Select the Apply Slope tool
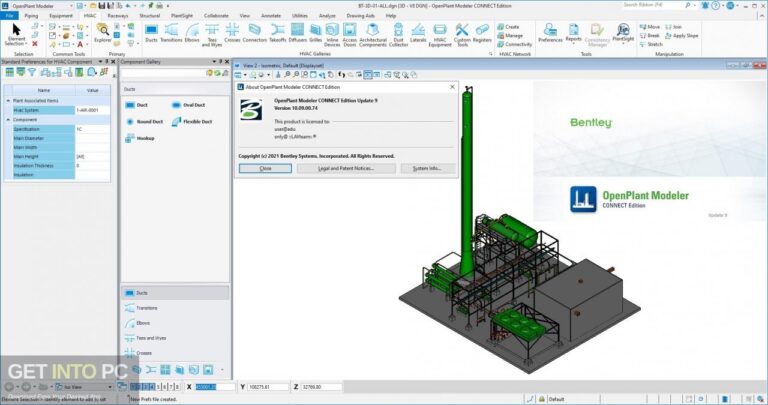The image size is (768, 405). coord(682,36)
